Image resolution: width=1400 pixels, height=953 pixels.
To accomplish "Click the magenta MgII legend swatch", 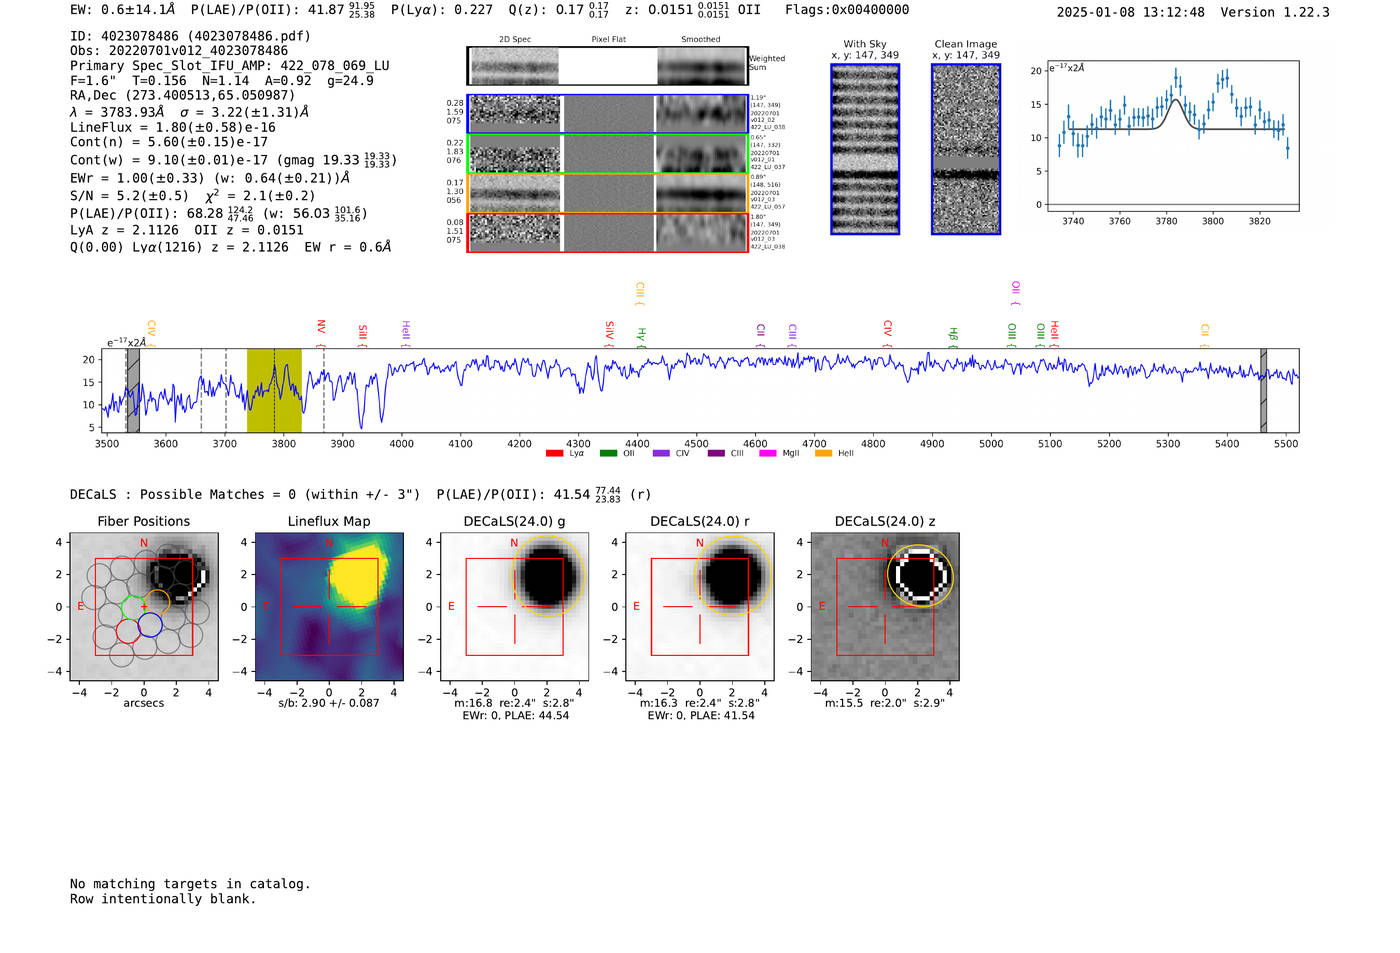I will pyautogui.click(x=768, y=453).
